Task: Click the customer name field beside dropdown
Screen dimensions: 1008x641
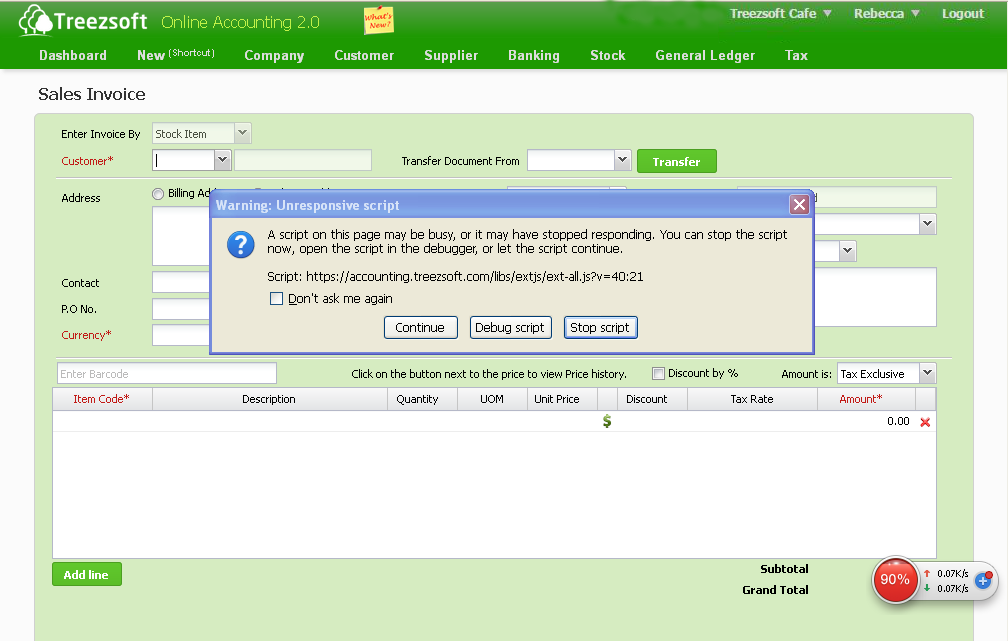Action: (303, 159)
